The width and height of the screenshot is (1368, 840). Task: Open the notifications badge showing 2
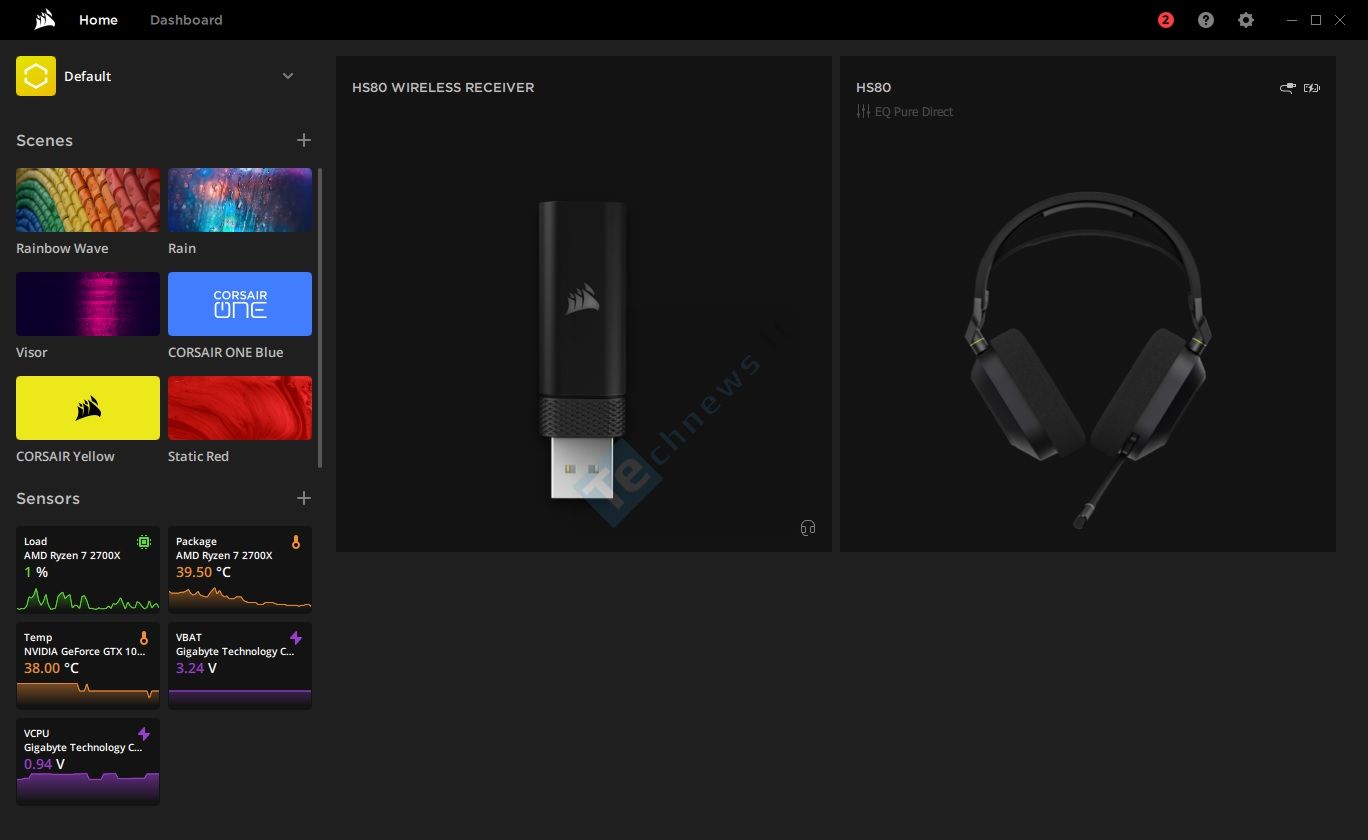click(1166, 20)
